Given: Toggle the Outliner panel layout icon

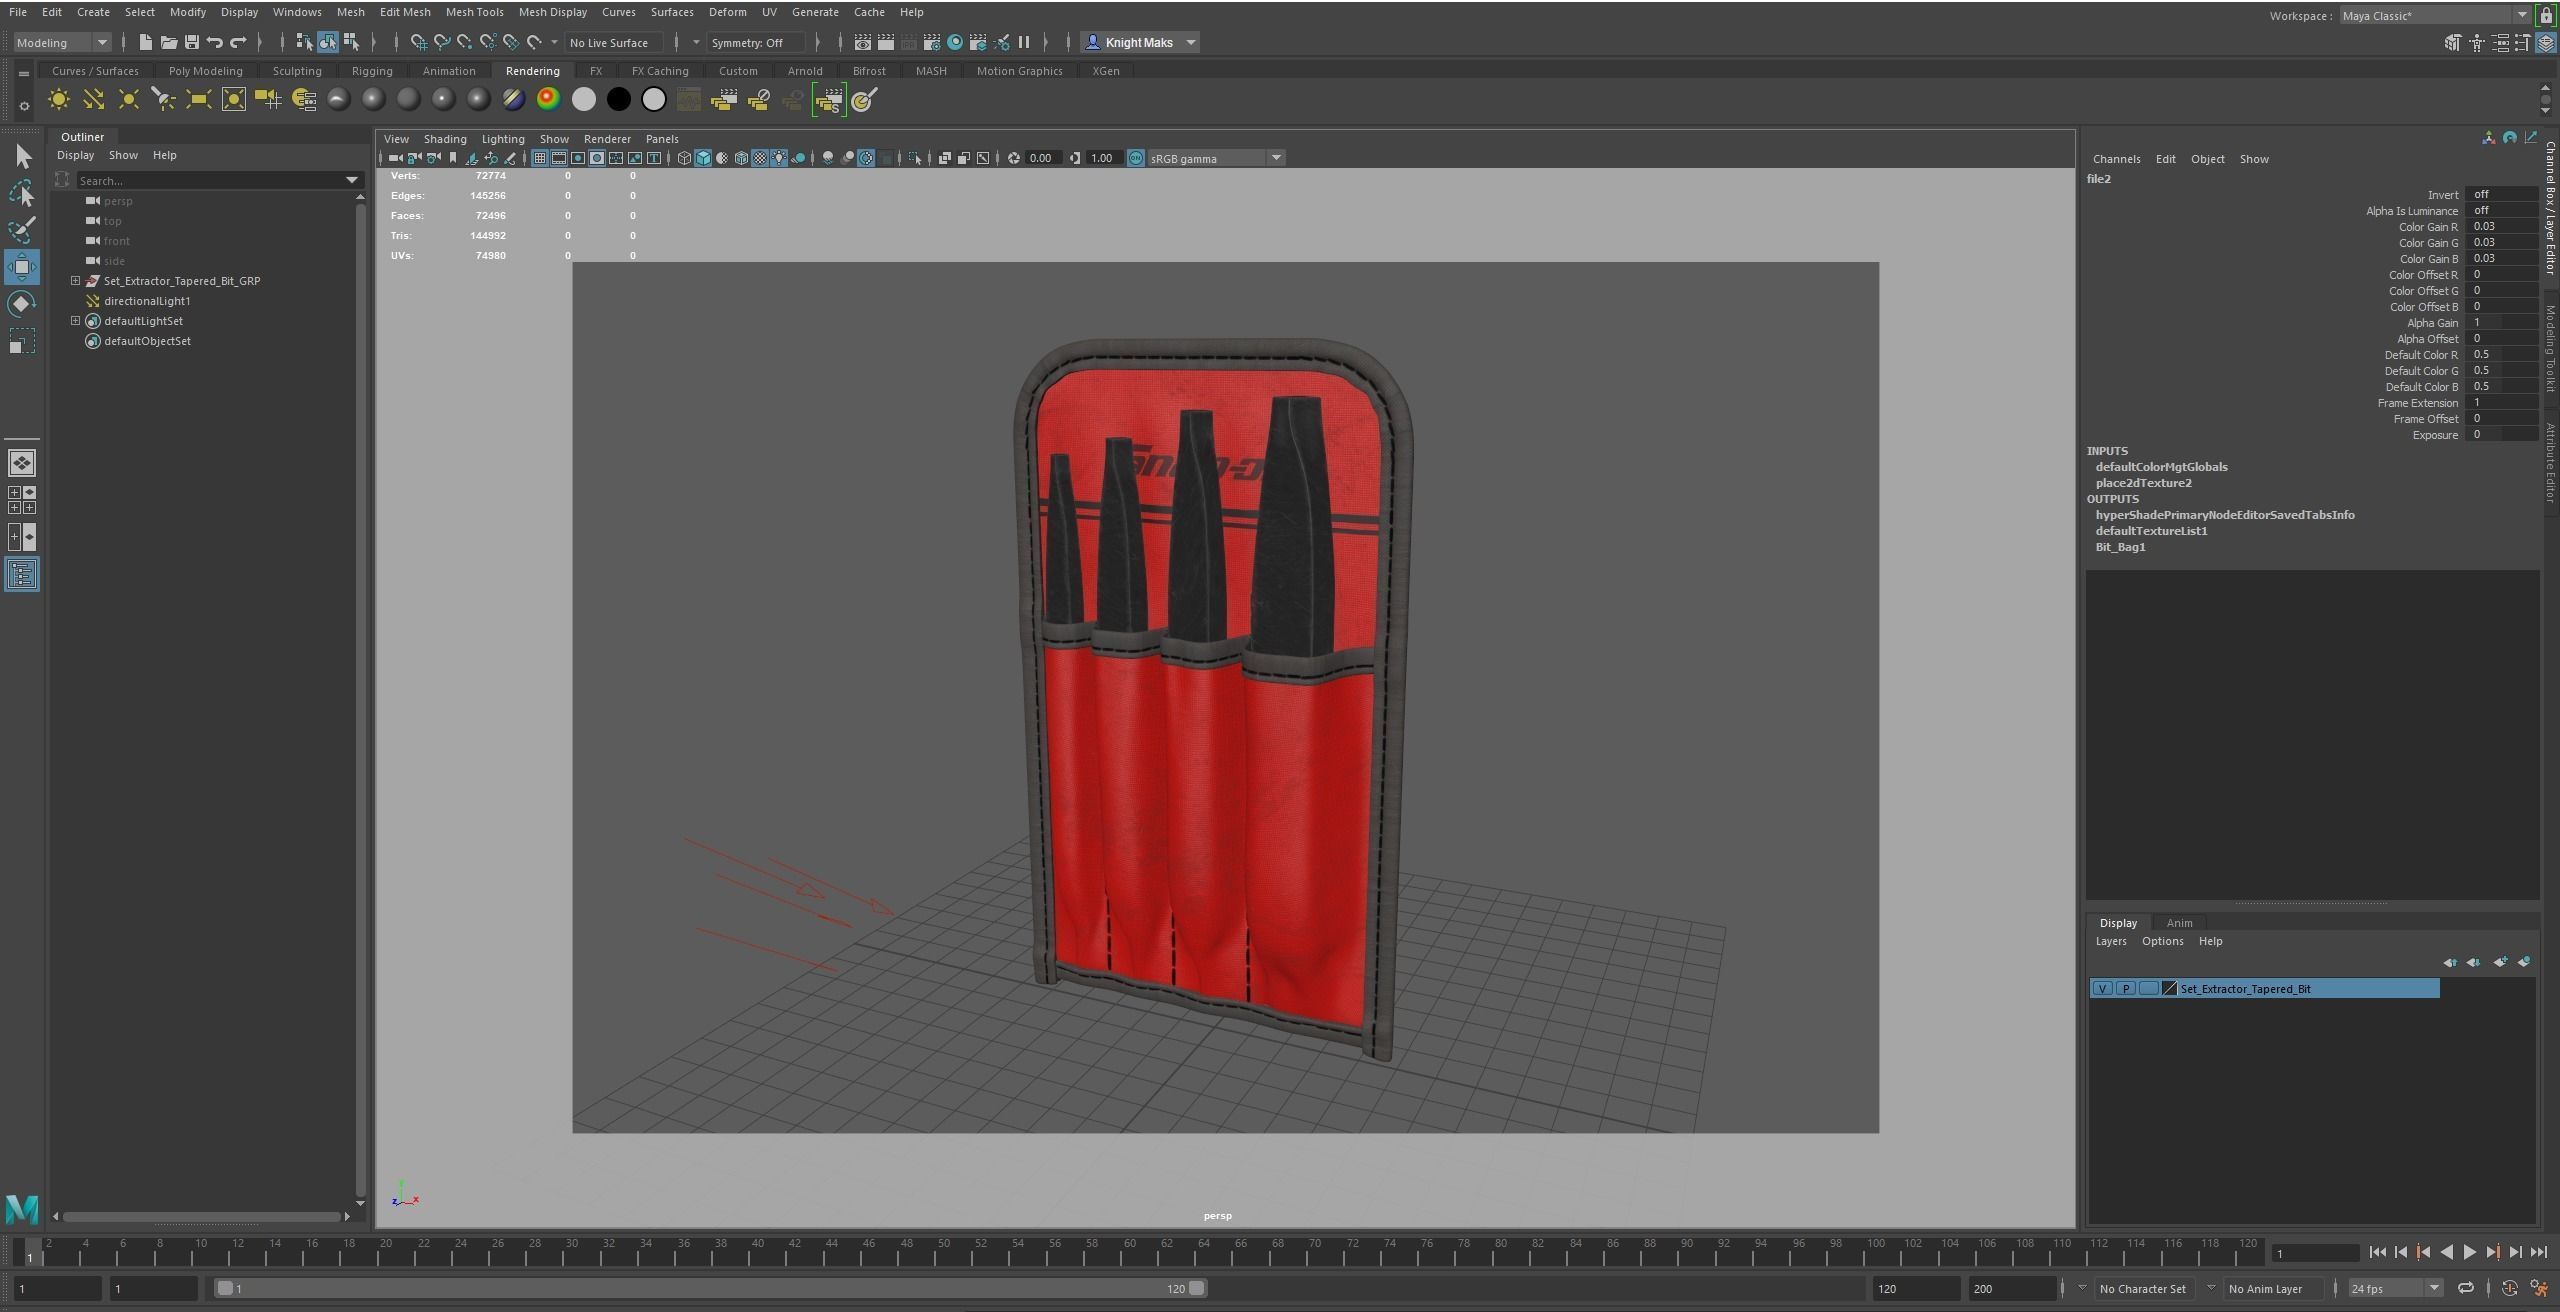Looking at the screenshot, I should [22, 574].
